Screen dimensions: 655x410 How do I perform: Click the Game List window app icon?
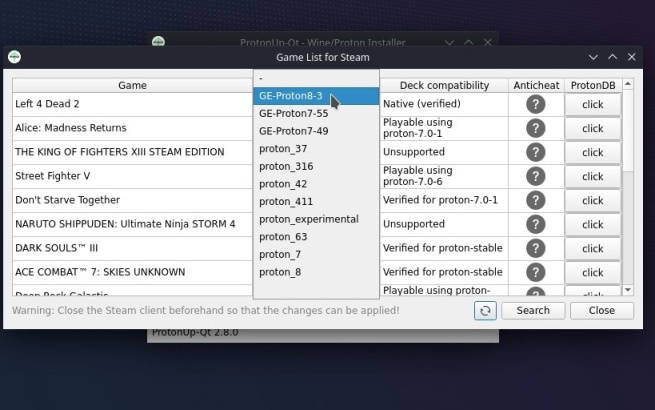click(x=15, y=57)
